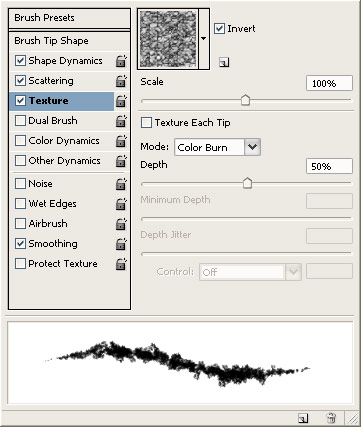361x427 pixels.
Task: Toggle lock icon for Smoothing
Action: tap(121, 244)
